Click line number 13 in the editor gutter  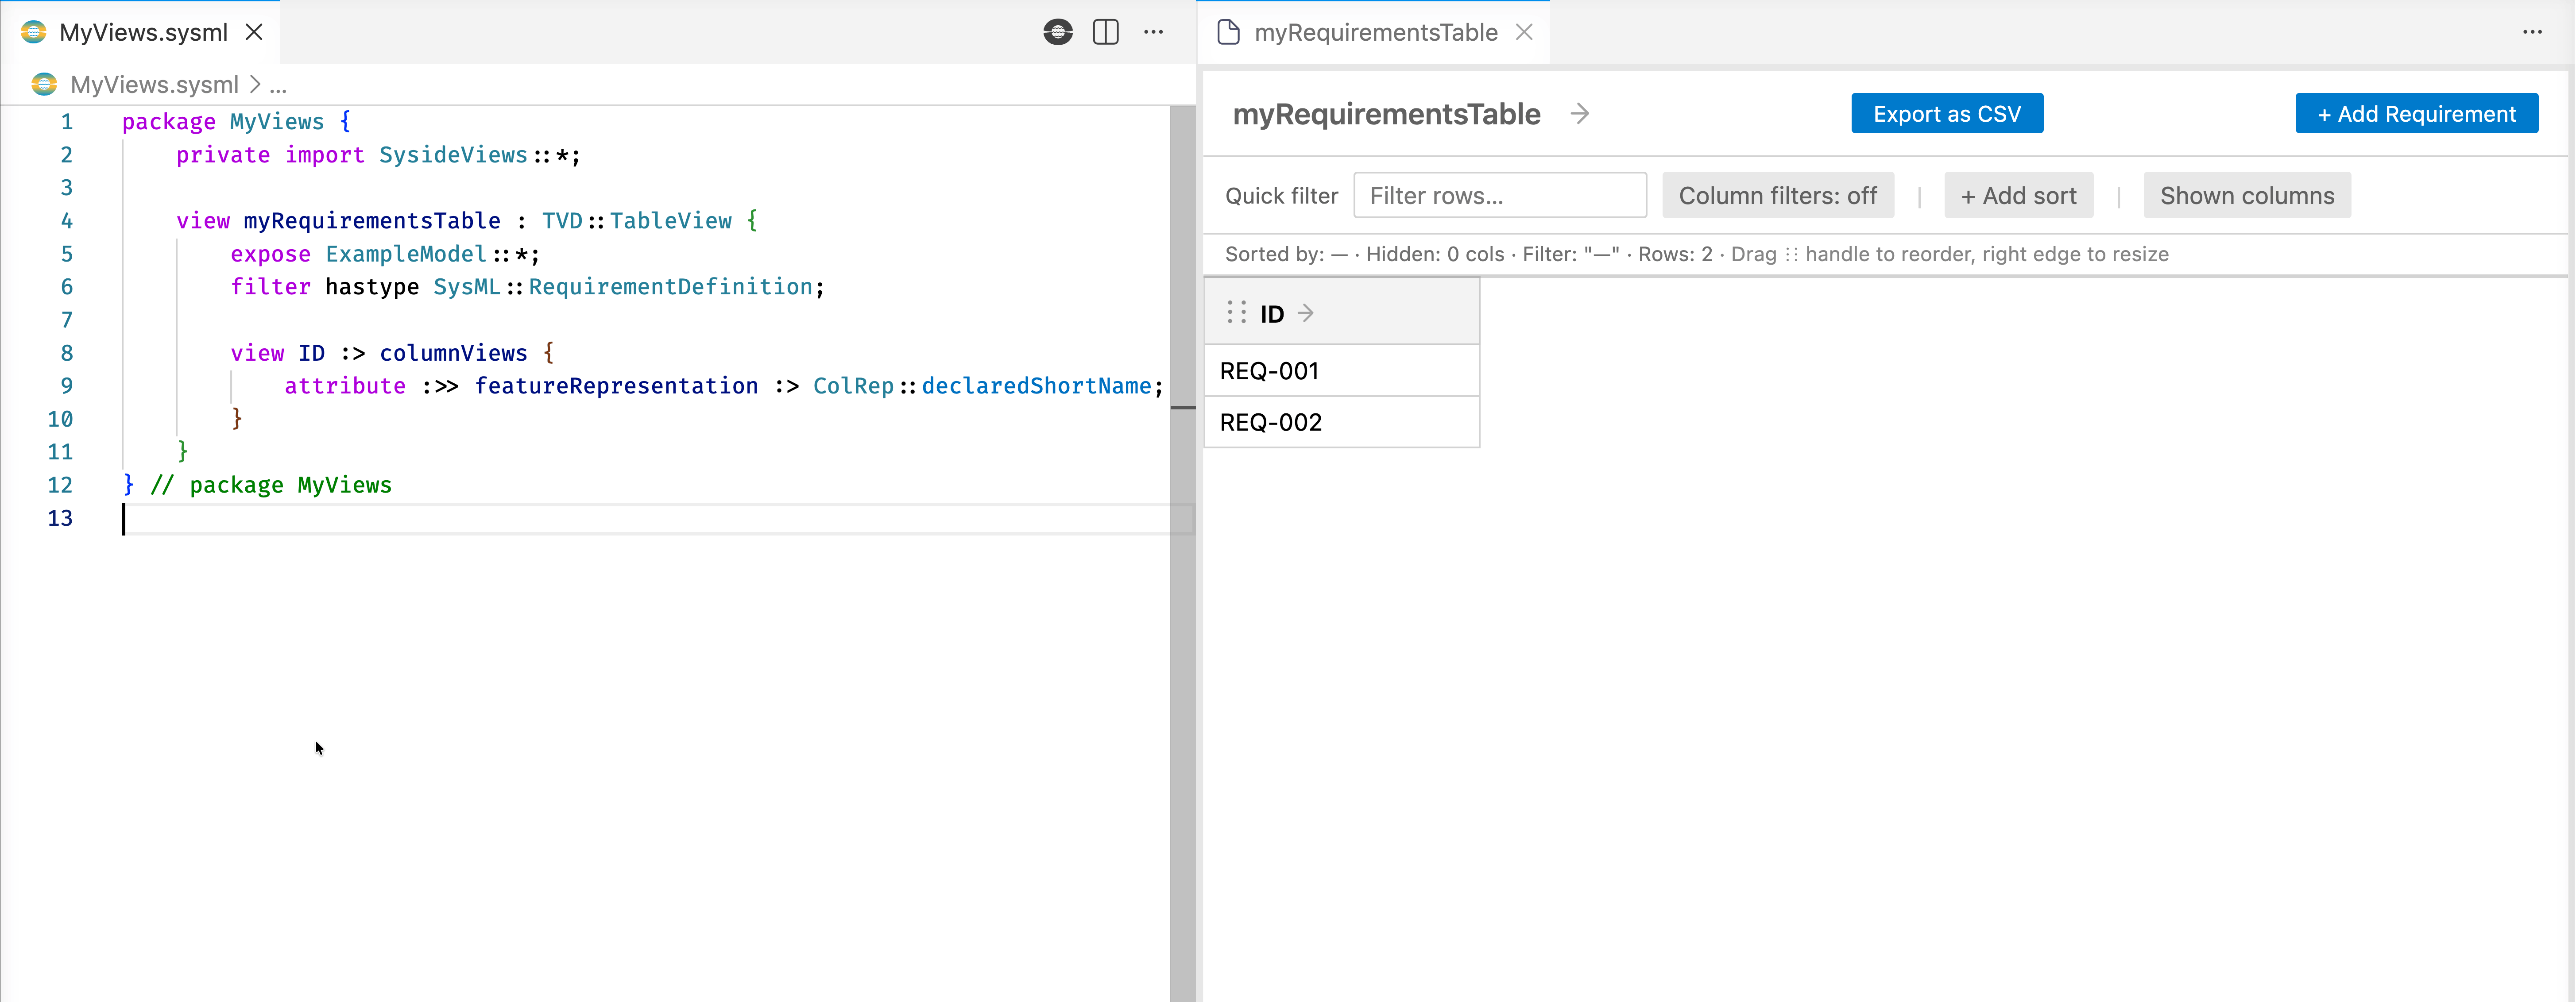click(x=60, y=518)
